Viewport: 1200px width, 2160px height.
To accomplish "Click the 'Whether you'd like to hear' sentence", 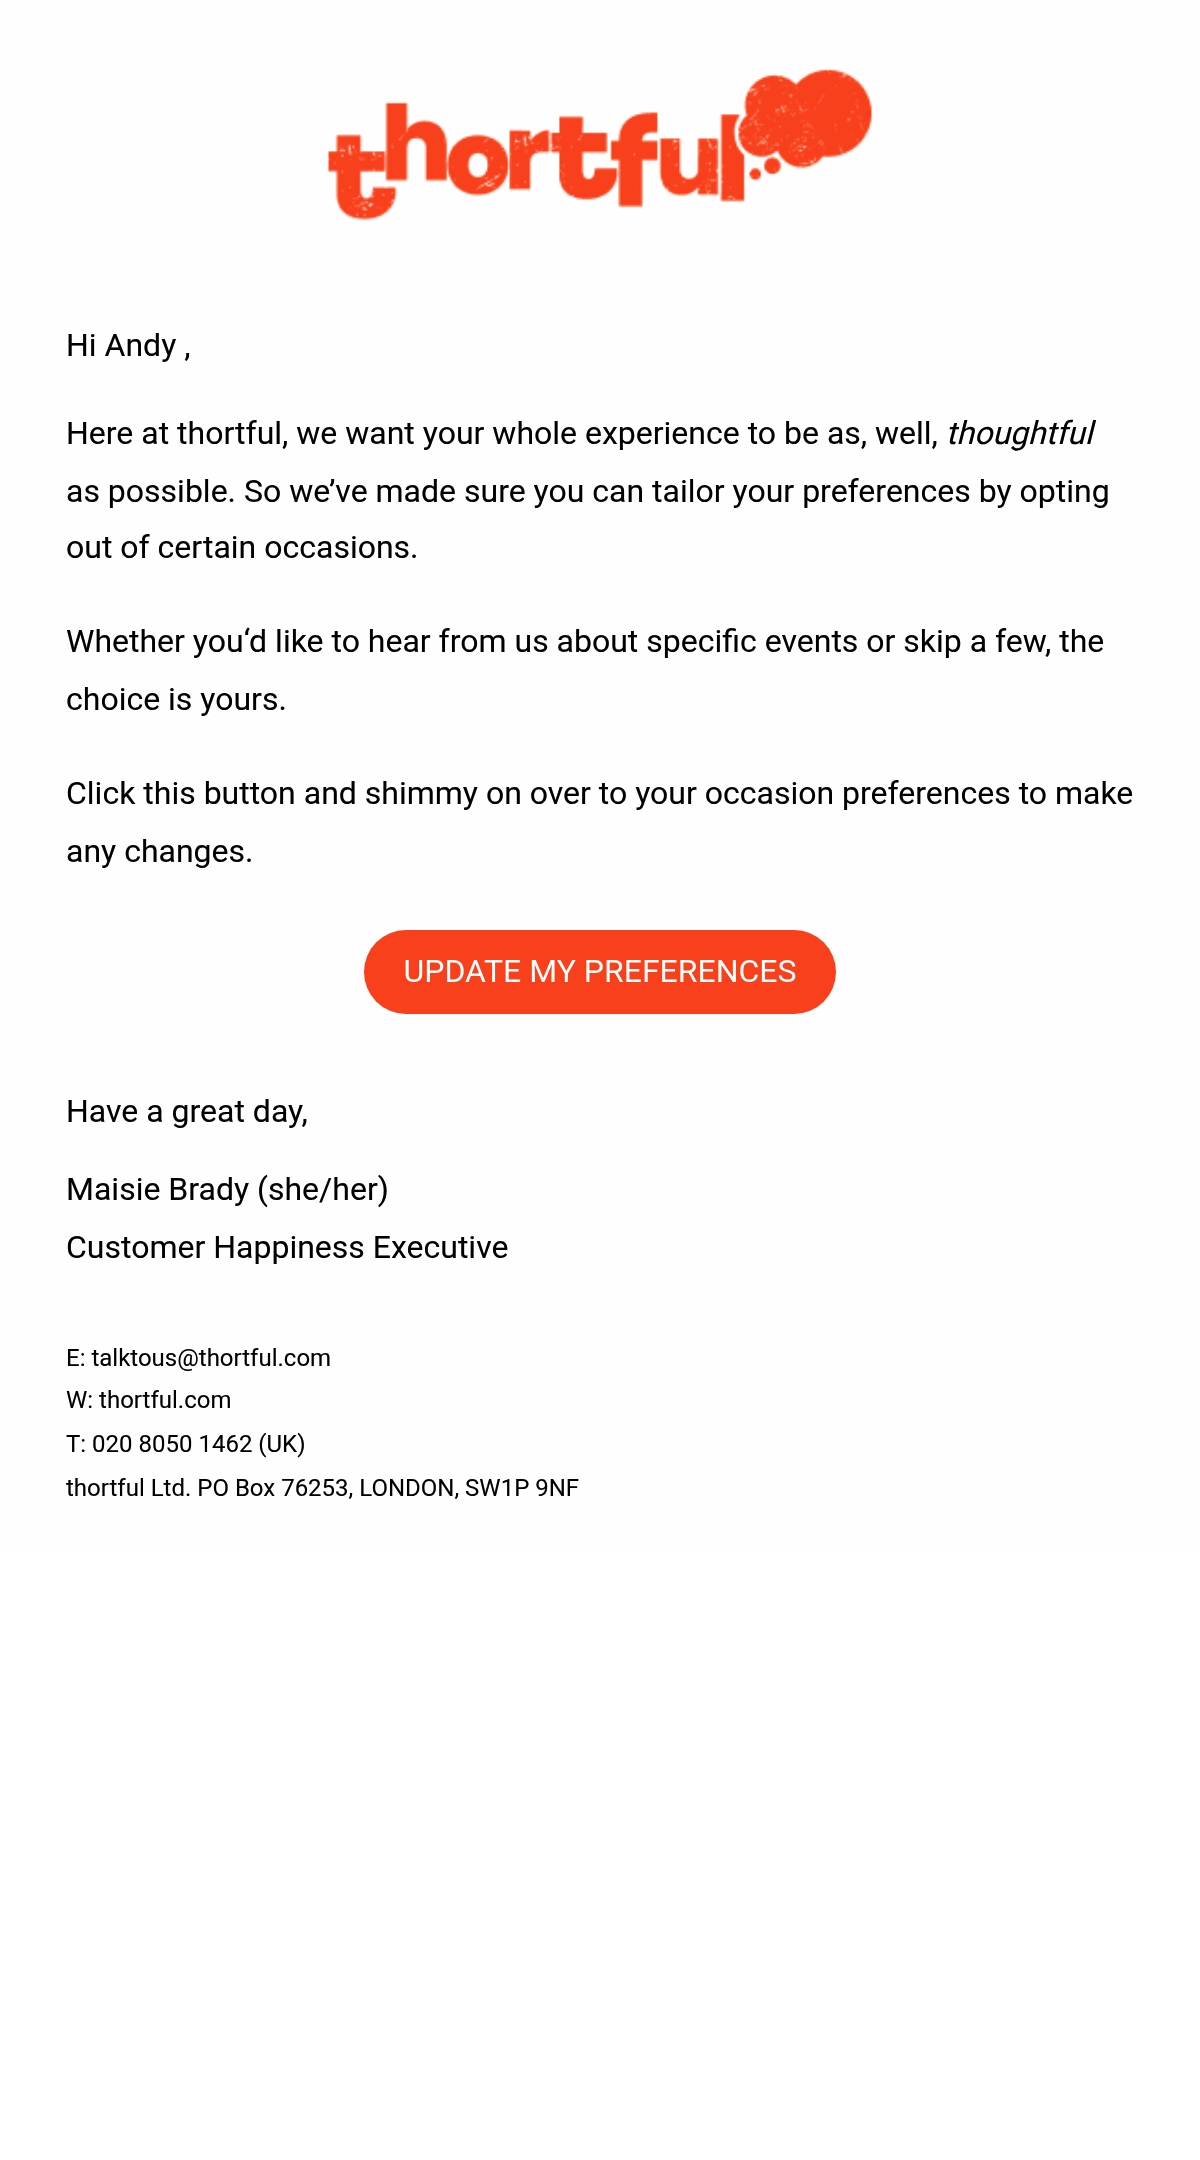I will click(x=585, y=642).
